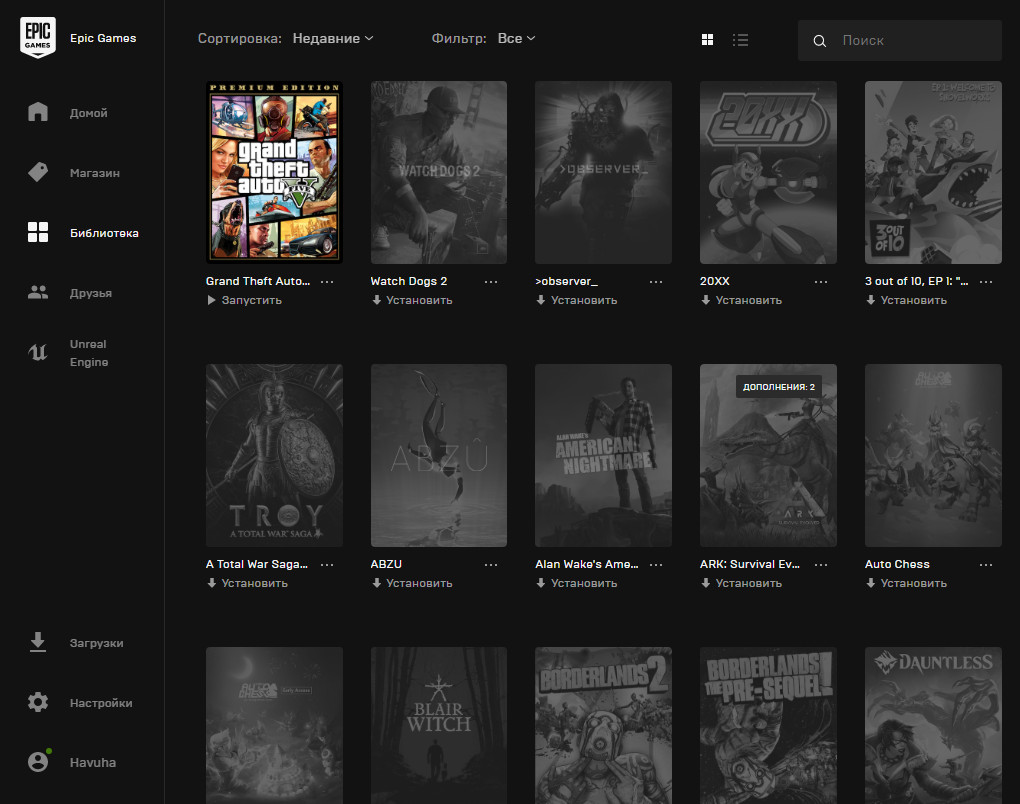This screenshot has height=804, width=1020.
Task: Install ARK: Survival Evolved via Установить
Action: coord(742,583)
